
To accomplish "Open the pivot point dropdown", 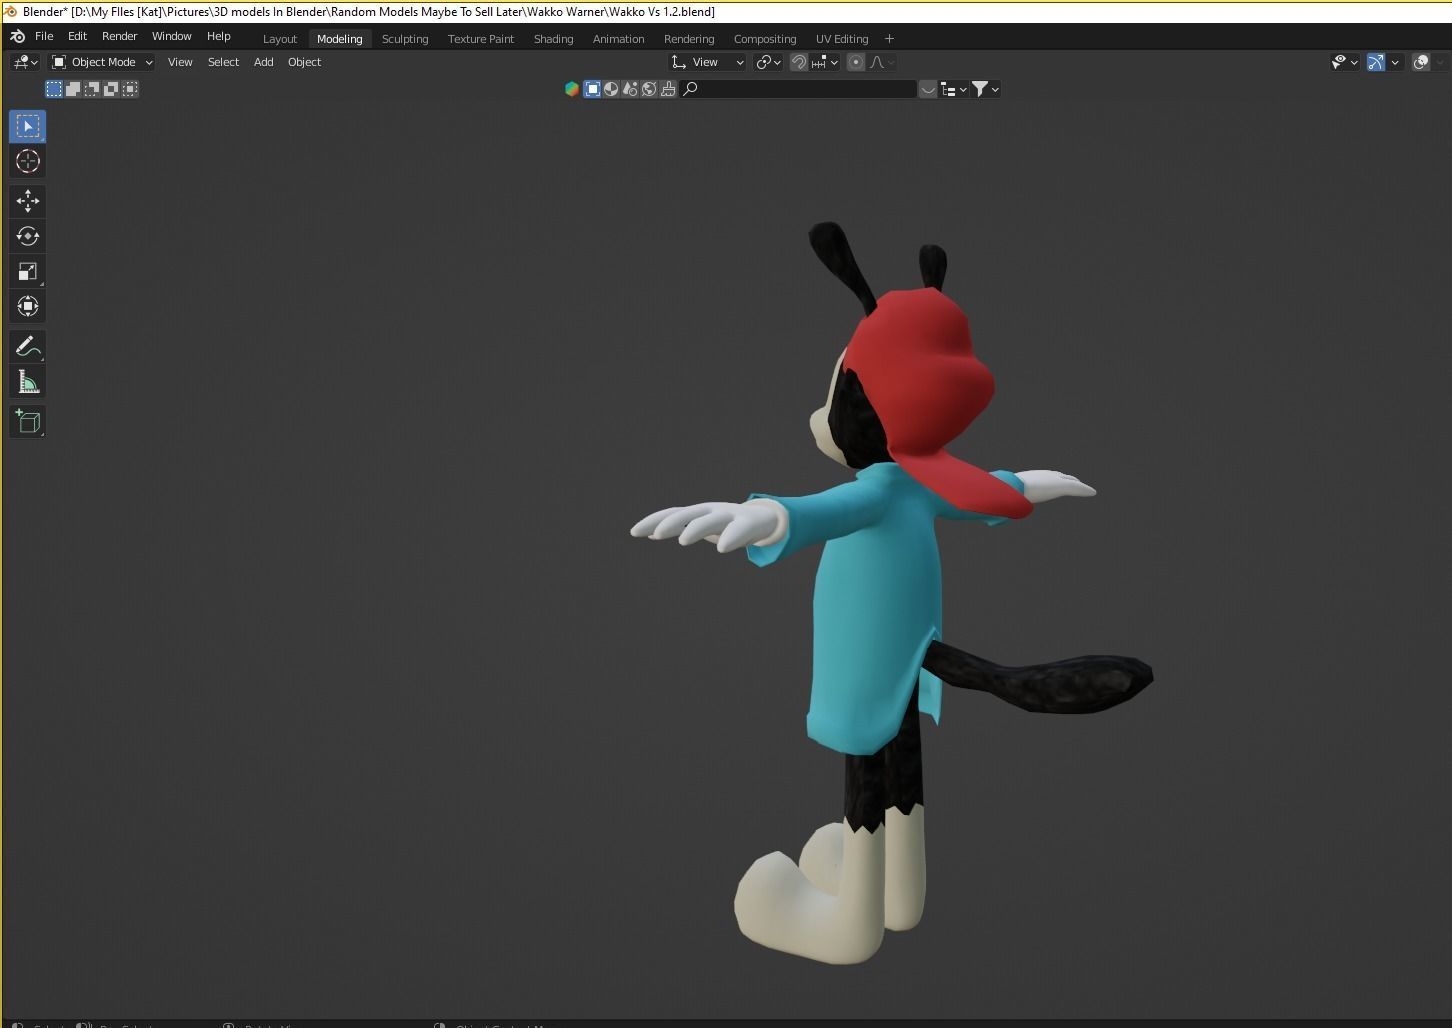I will coord(768,62).
